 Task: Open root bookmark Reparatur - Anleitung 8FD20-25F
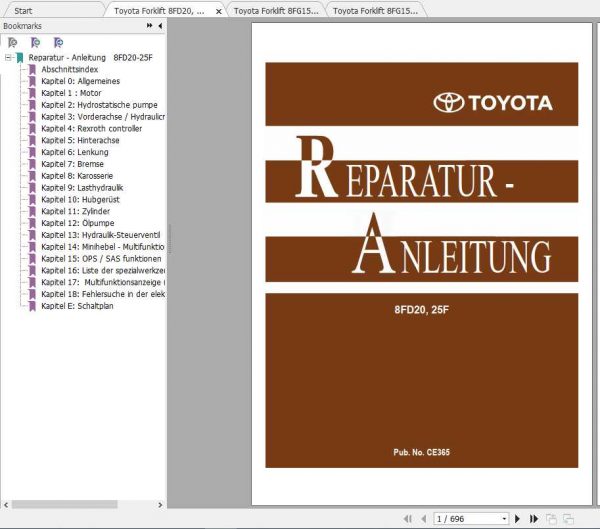(x=90, y=58)
